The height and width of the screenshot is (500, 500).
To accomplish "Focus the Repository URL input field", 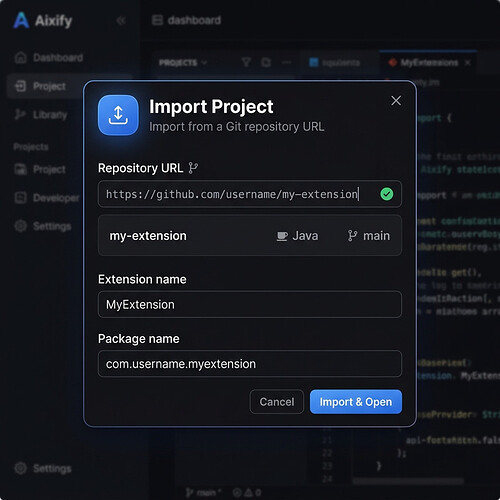I will [250, 194].
